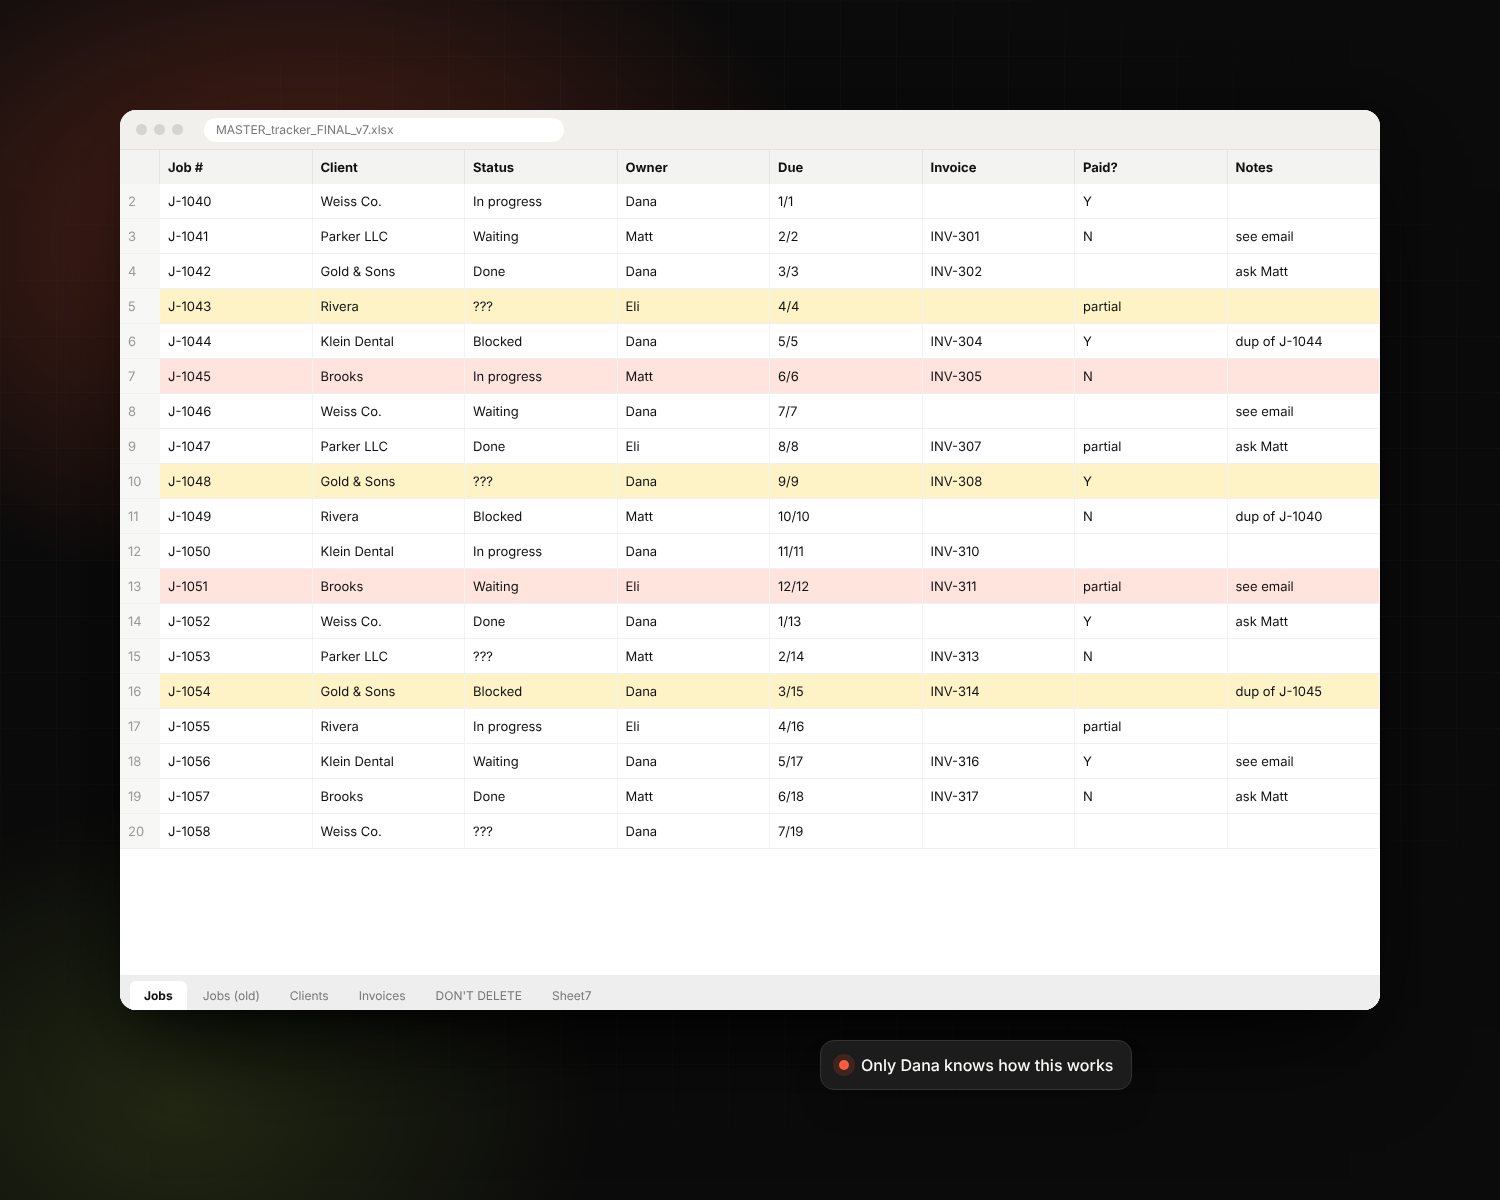The height and width of the screenshot is (1200, 1500).
Task: Select the ??? status in J-1043 row
Action: (x=541, y=306)
